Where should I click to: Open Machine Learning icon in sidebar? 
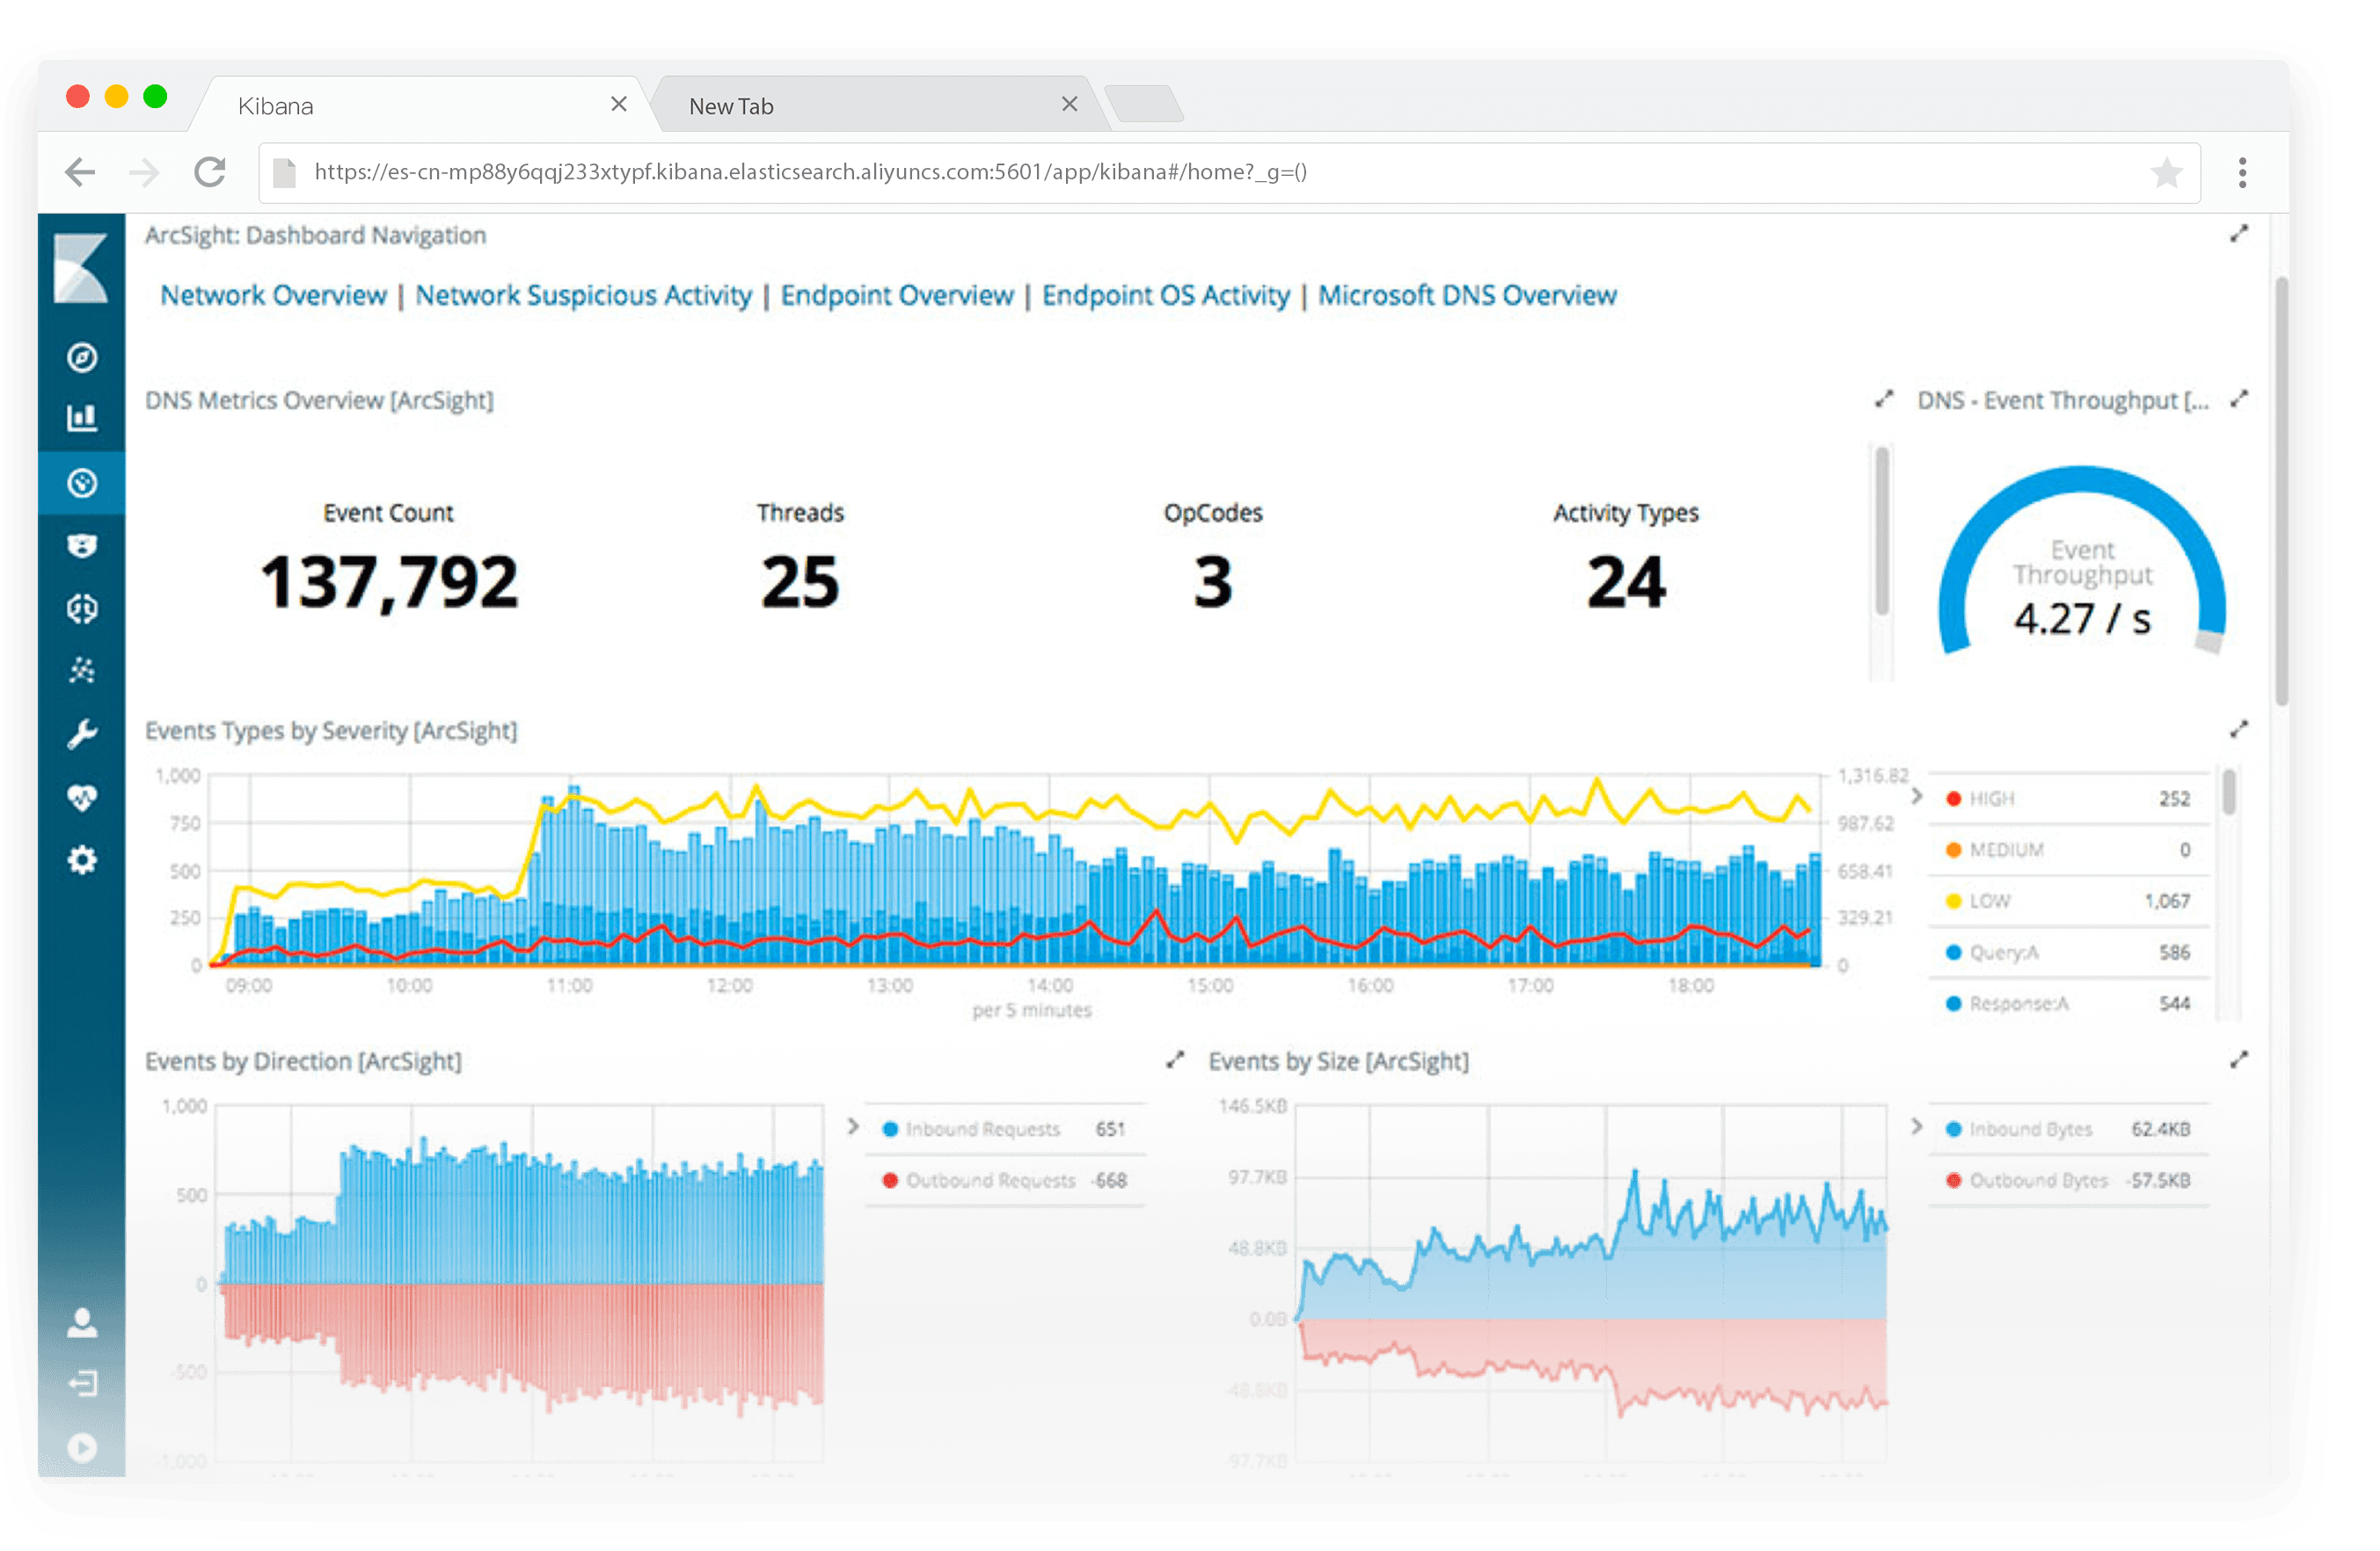82,608
